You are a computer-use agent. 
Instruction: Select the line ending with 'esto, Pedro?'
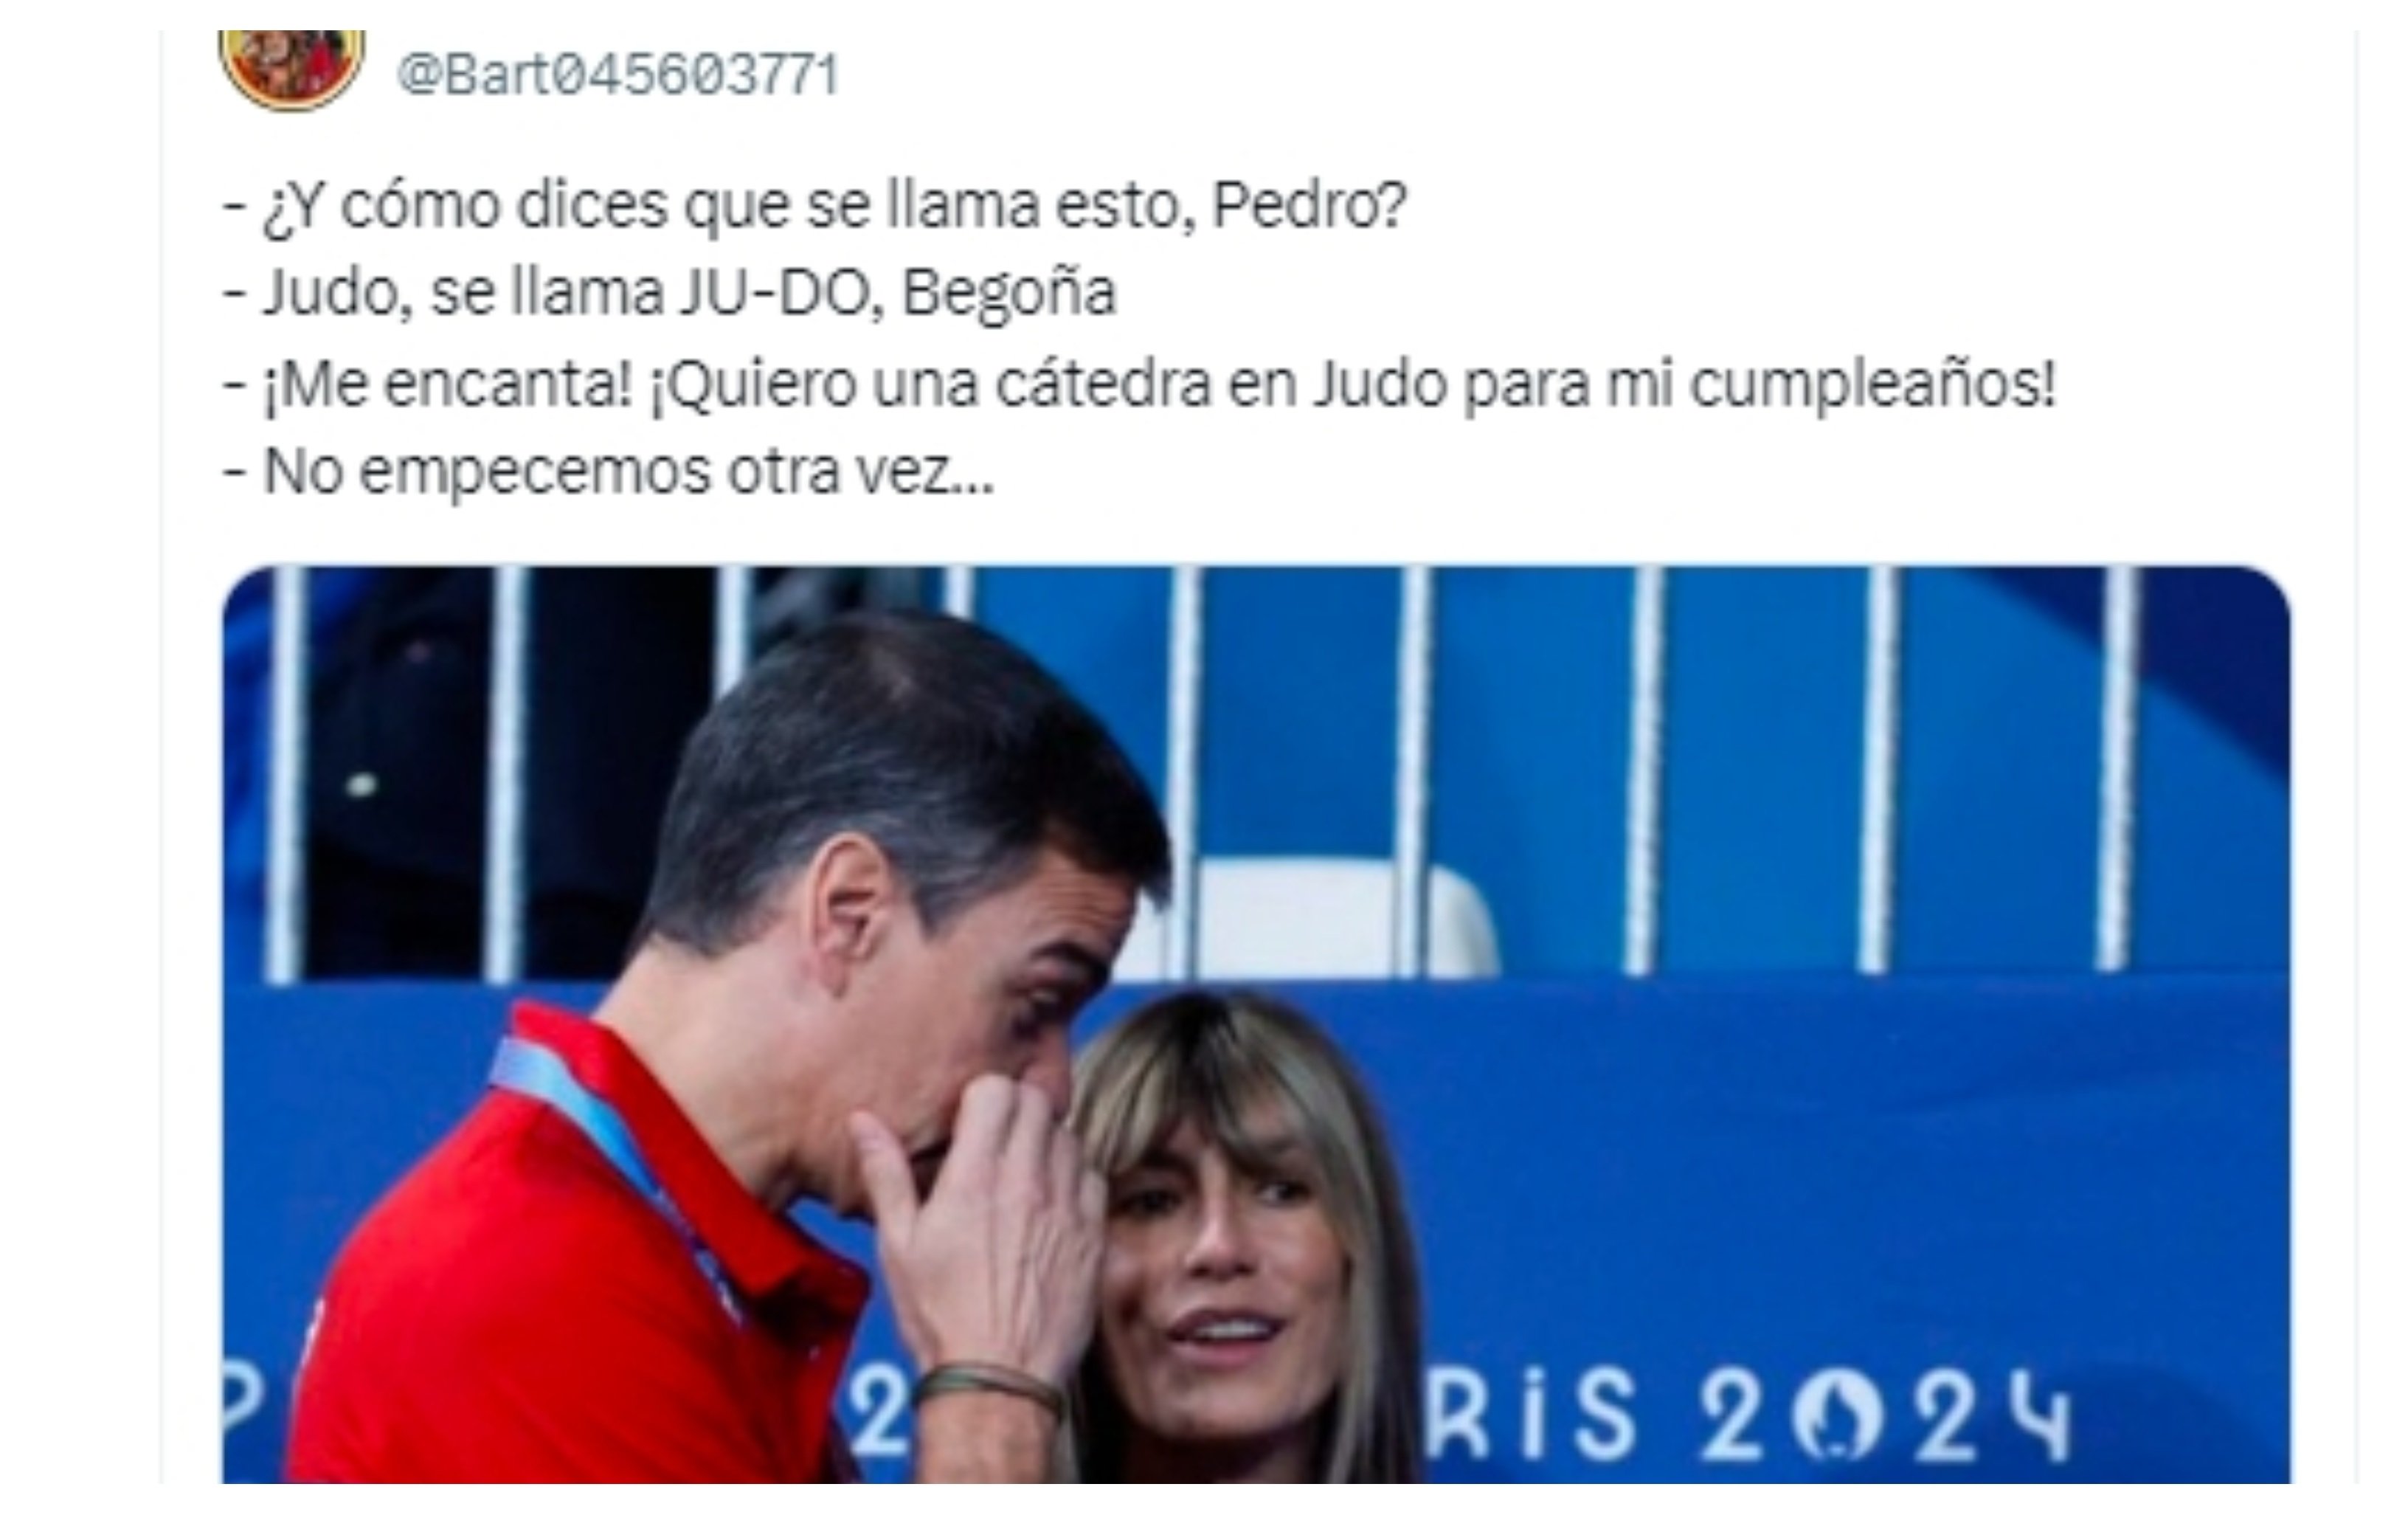[814, 207]
